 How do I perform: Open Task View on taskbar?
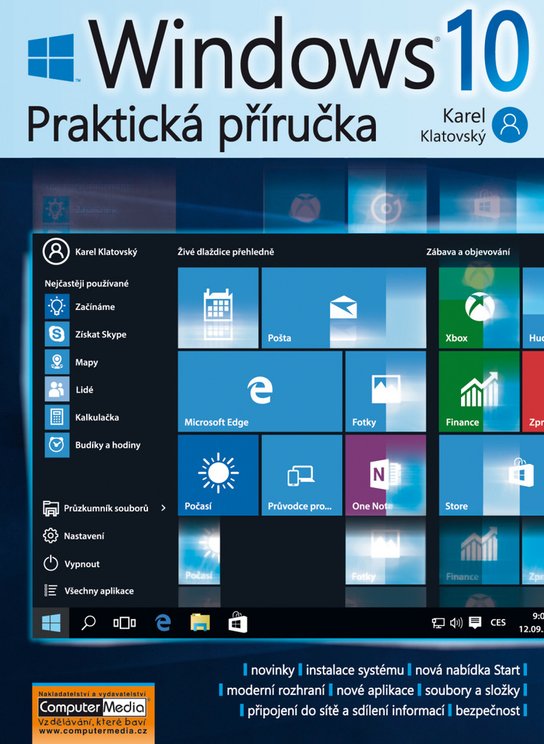coord(124,623)
